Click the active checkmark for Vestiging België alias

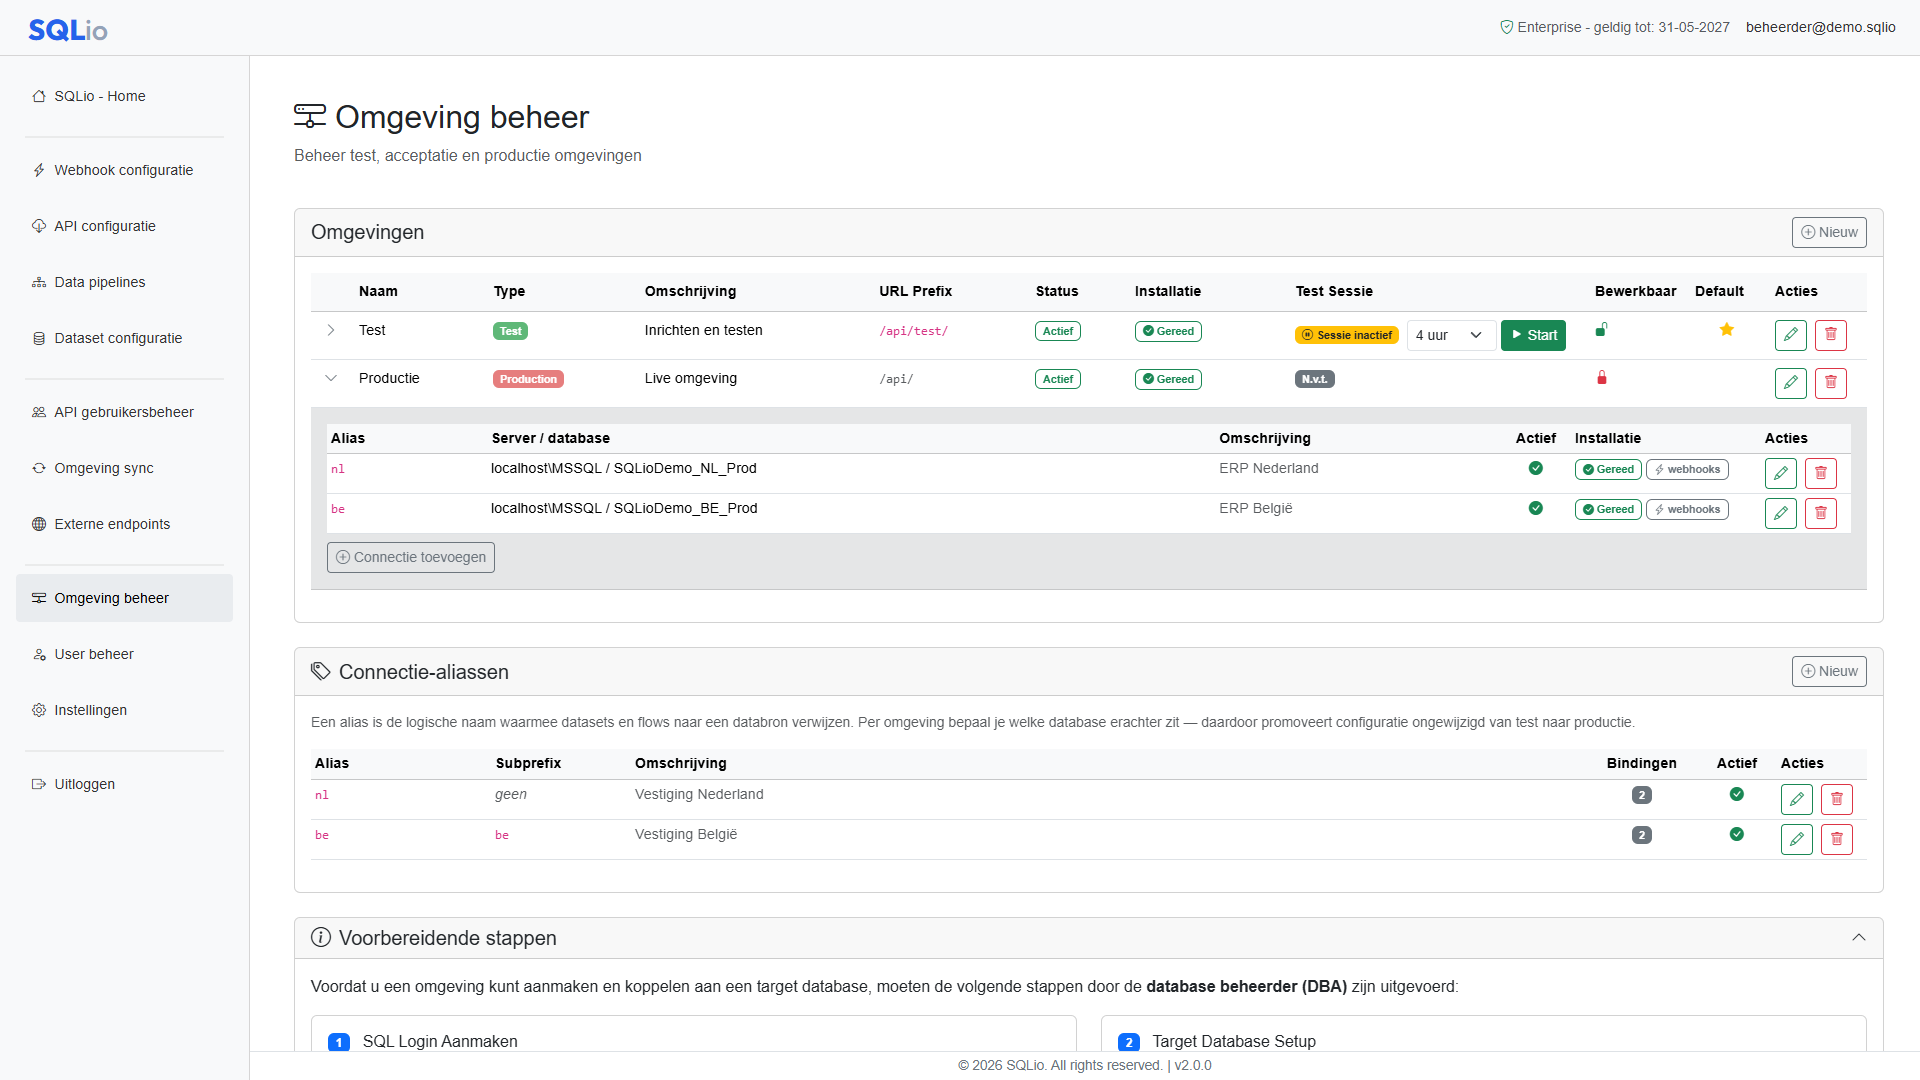1736,834
